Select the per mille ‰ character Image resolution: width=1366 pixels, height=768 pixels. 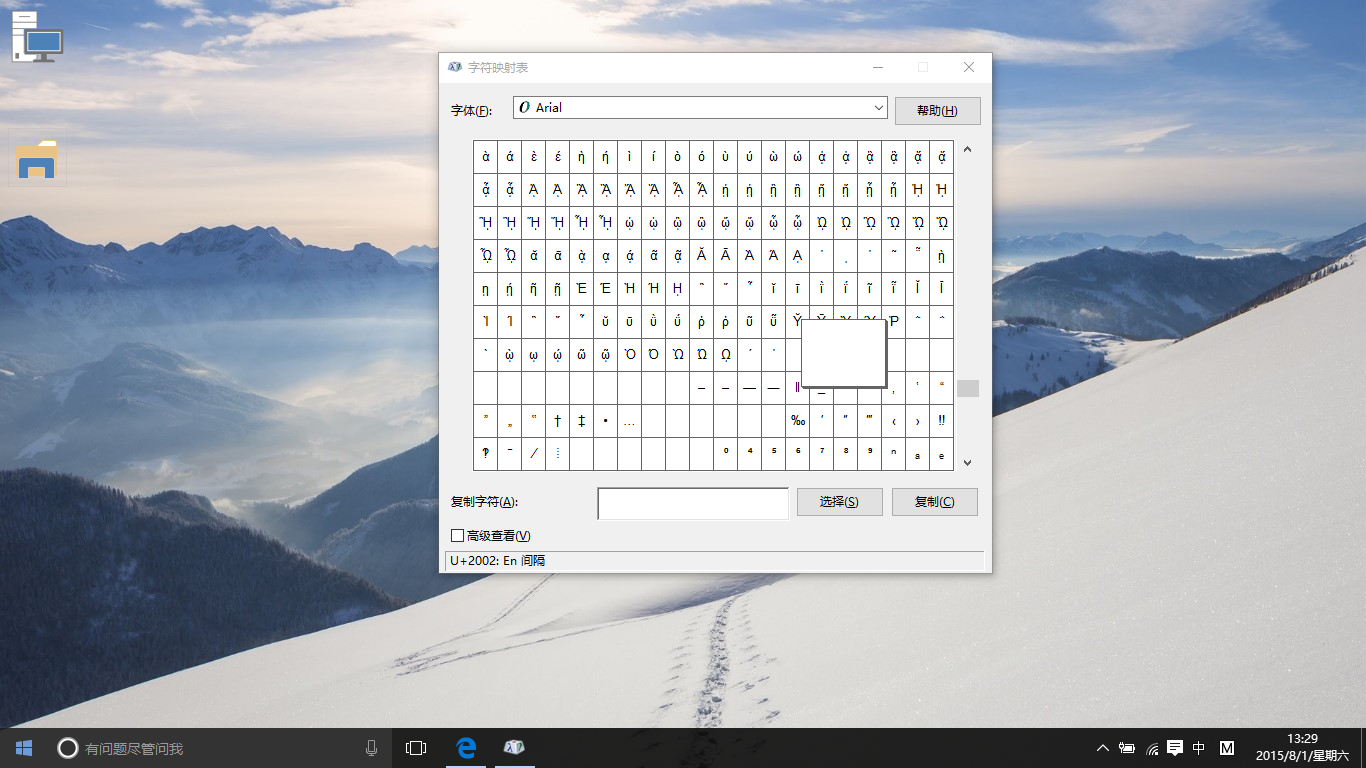798,421
